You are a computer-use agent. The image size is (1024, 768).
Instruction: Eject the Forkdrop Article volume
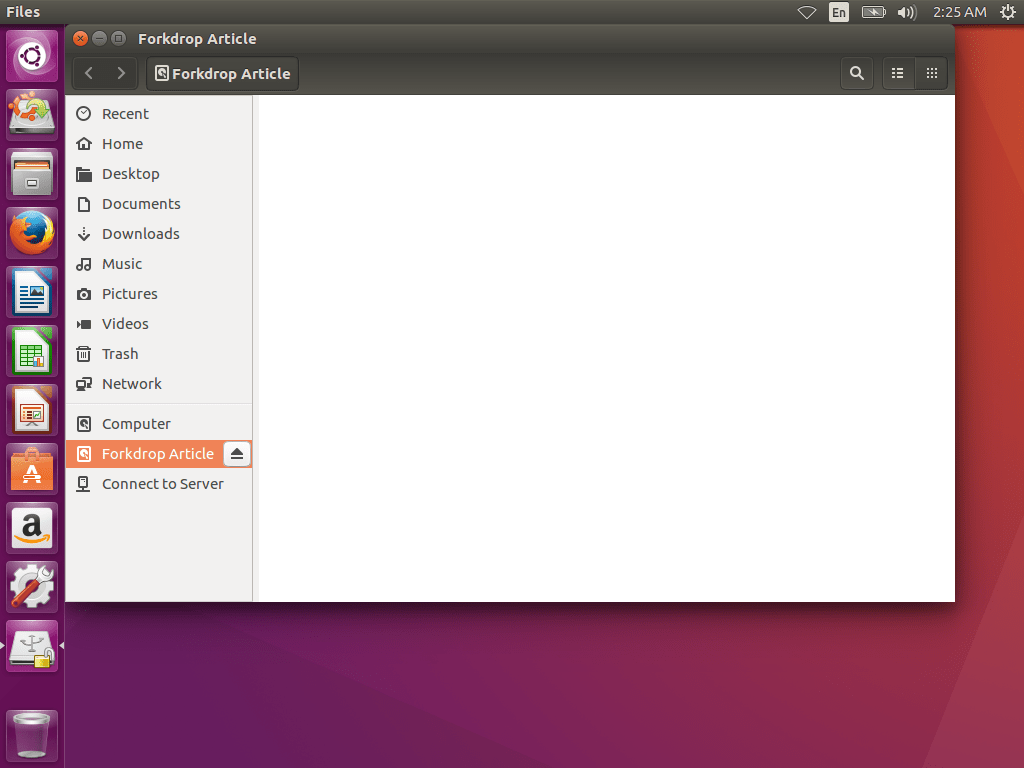(x=237, y=454)
